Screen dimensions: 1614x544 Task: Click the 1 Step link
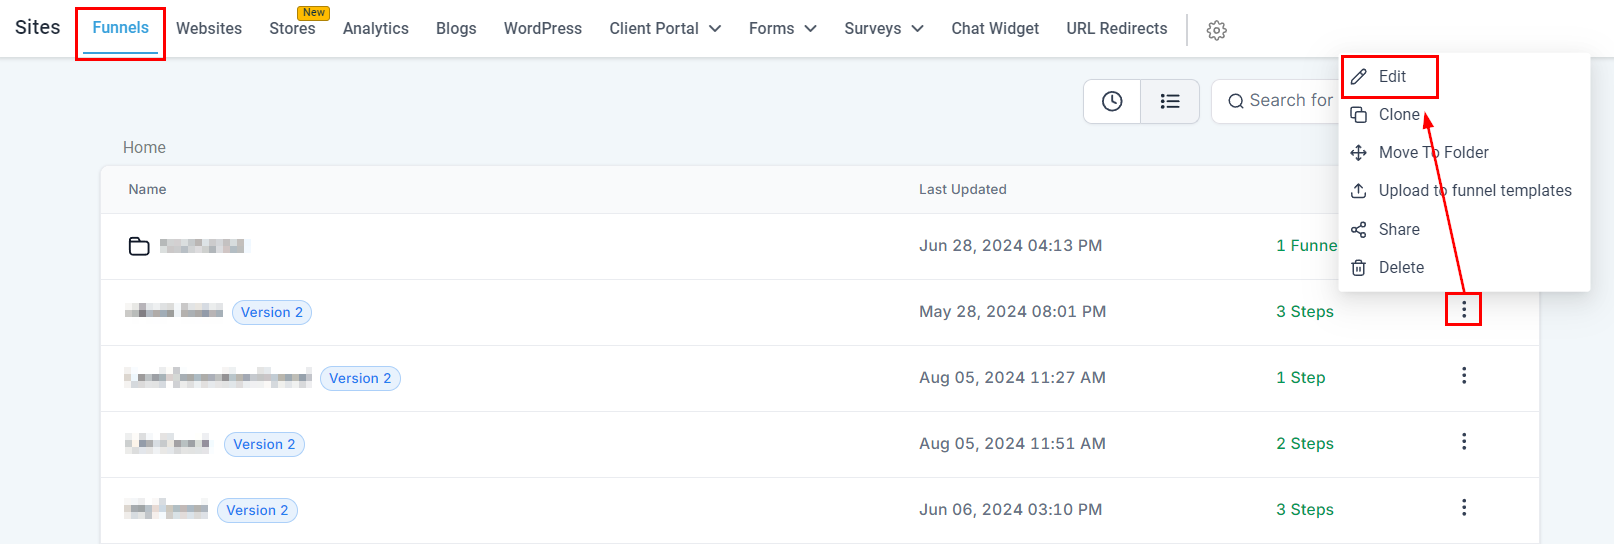coord(1301,378)
